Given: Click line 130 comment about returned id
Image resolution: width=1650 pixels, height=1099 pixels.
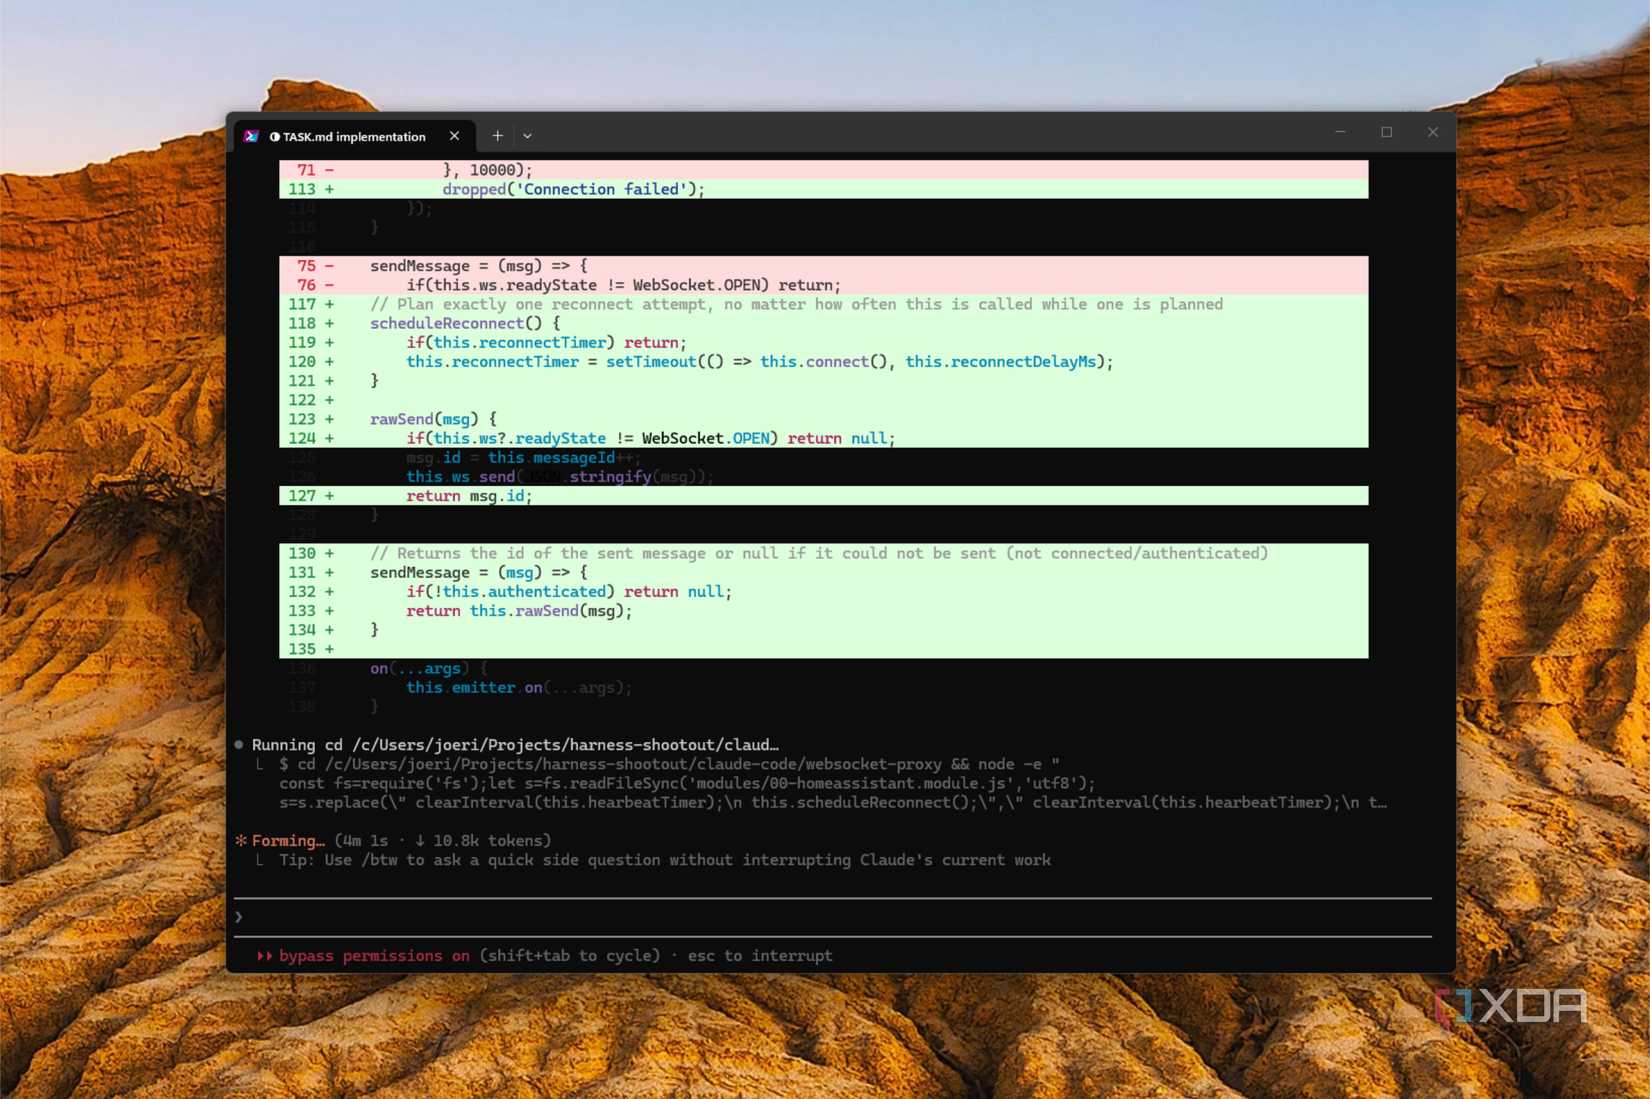Looking at the screenshot, I should pyautogui.click(x=823, y=553).
